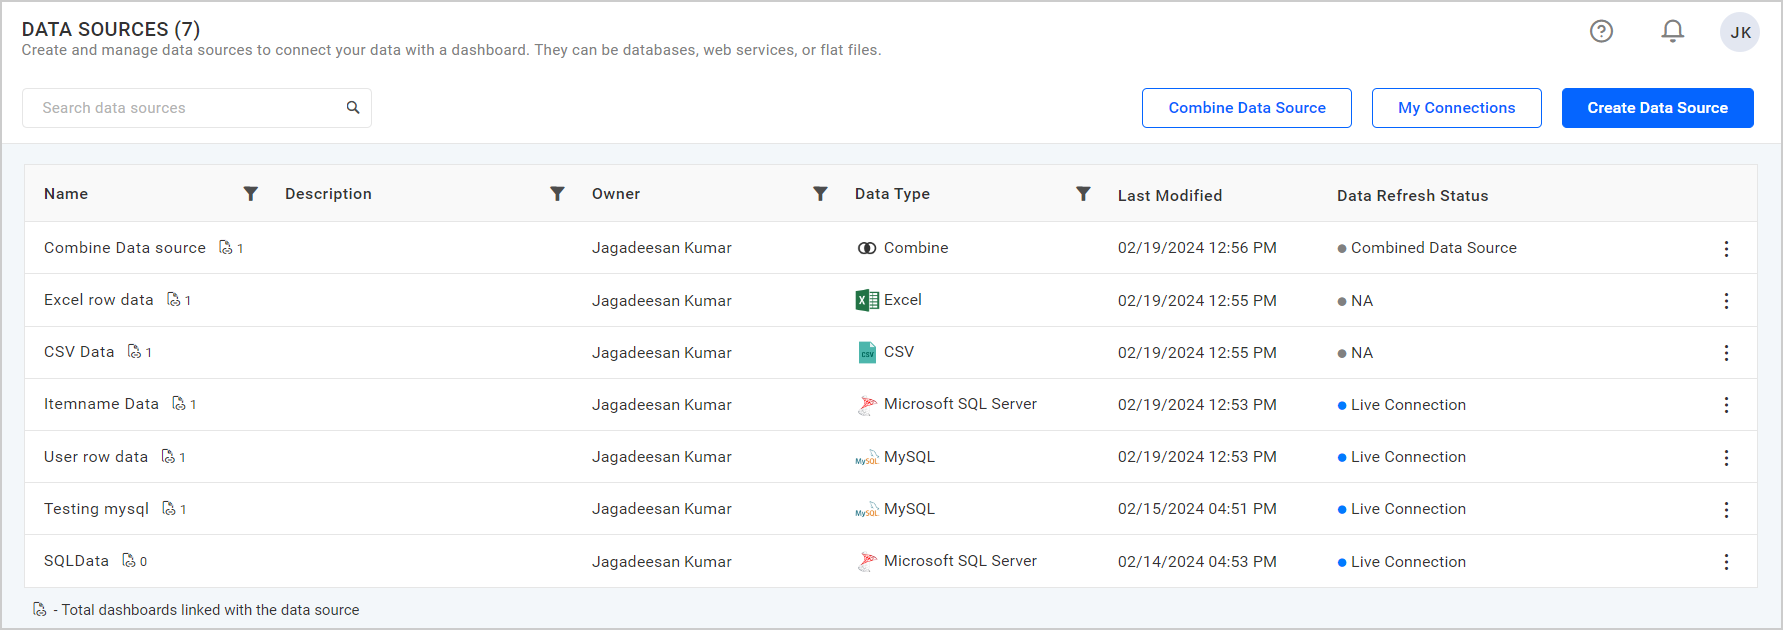Click the CSV file type icon
Viewport: 1783px width, 630px height.
pos(867,352)
